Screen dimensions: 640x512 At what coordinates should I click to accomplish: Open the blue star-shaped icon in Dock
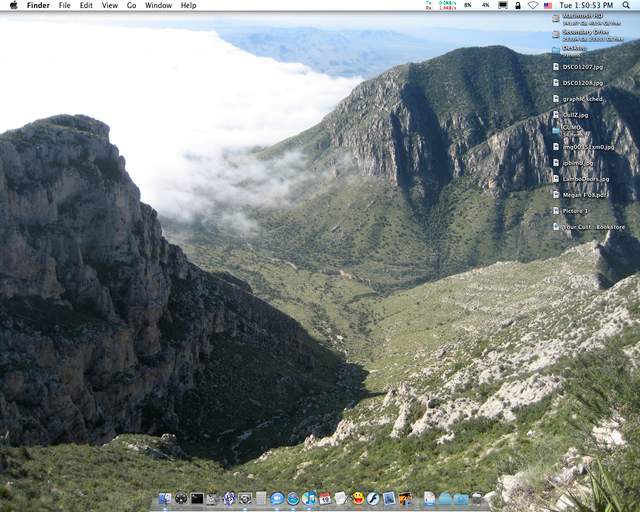[x=229, y=499]
